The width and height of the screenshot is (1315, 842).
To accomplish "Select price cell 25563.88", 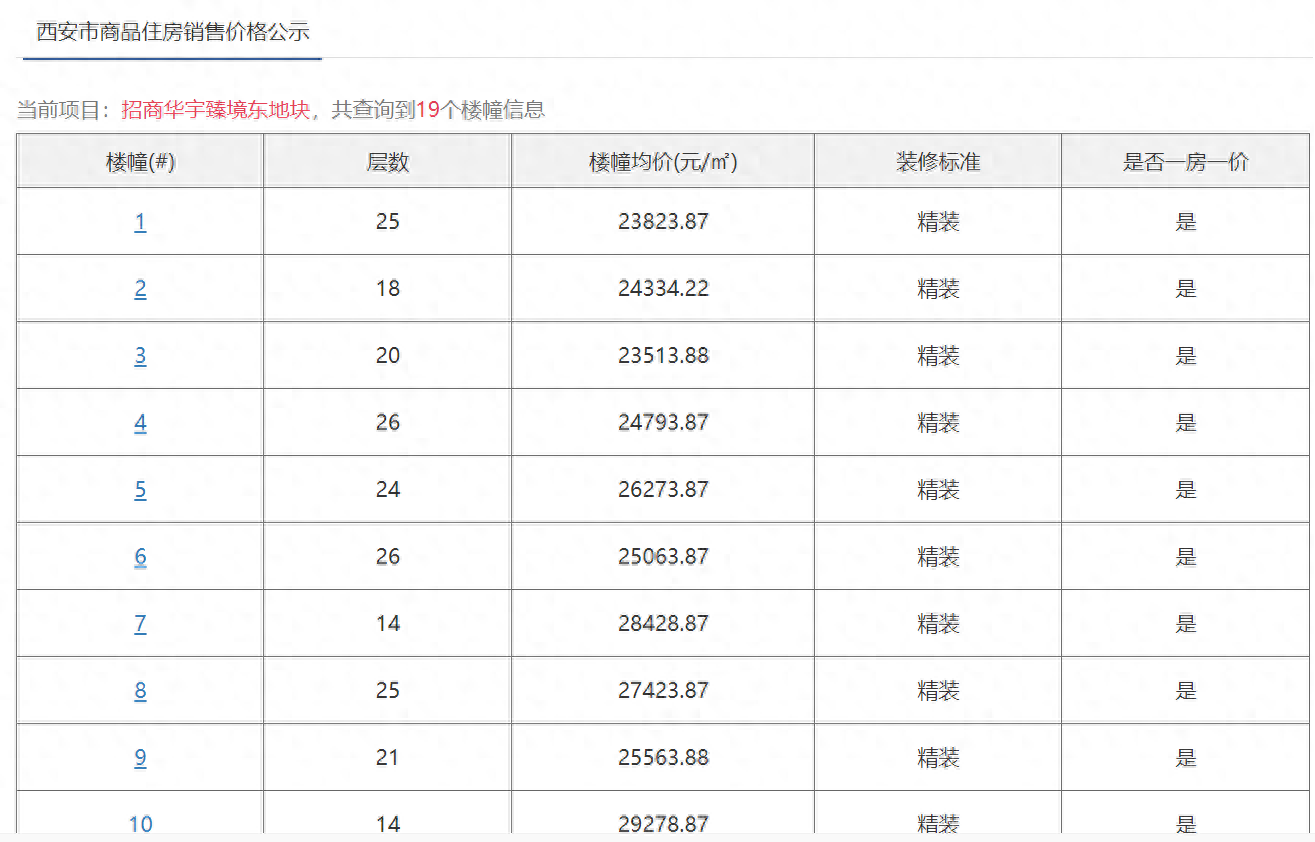I will (663, 758).
